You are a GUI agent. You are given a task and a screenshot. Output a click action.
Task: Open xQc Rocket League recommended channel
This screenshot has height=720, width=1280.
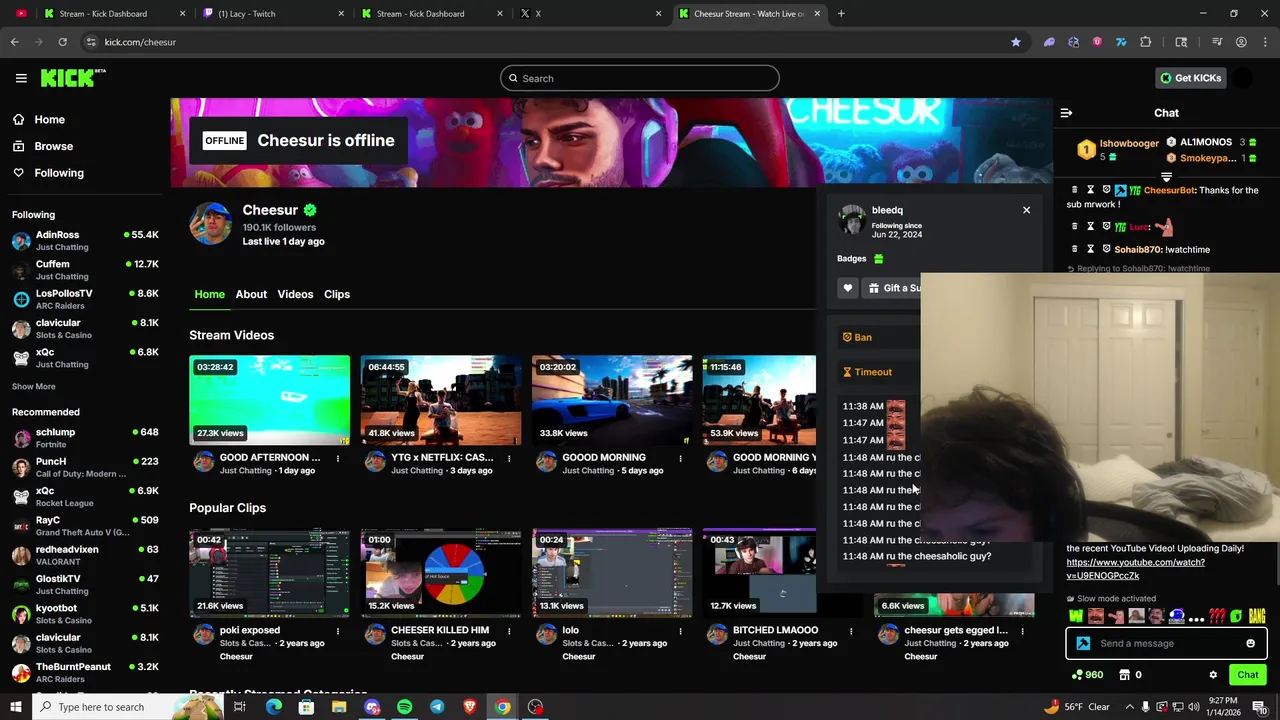coord(85,497)
